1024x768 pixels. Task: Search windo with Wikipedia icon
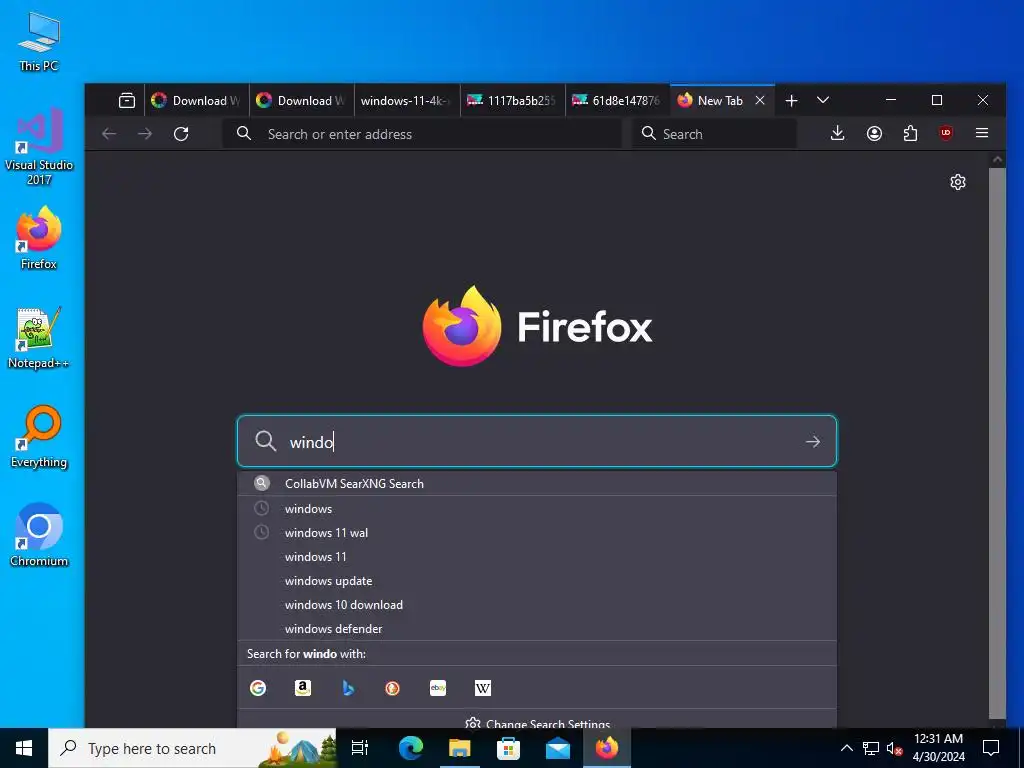(x=483, y=688)
